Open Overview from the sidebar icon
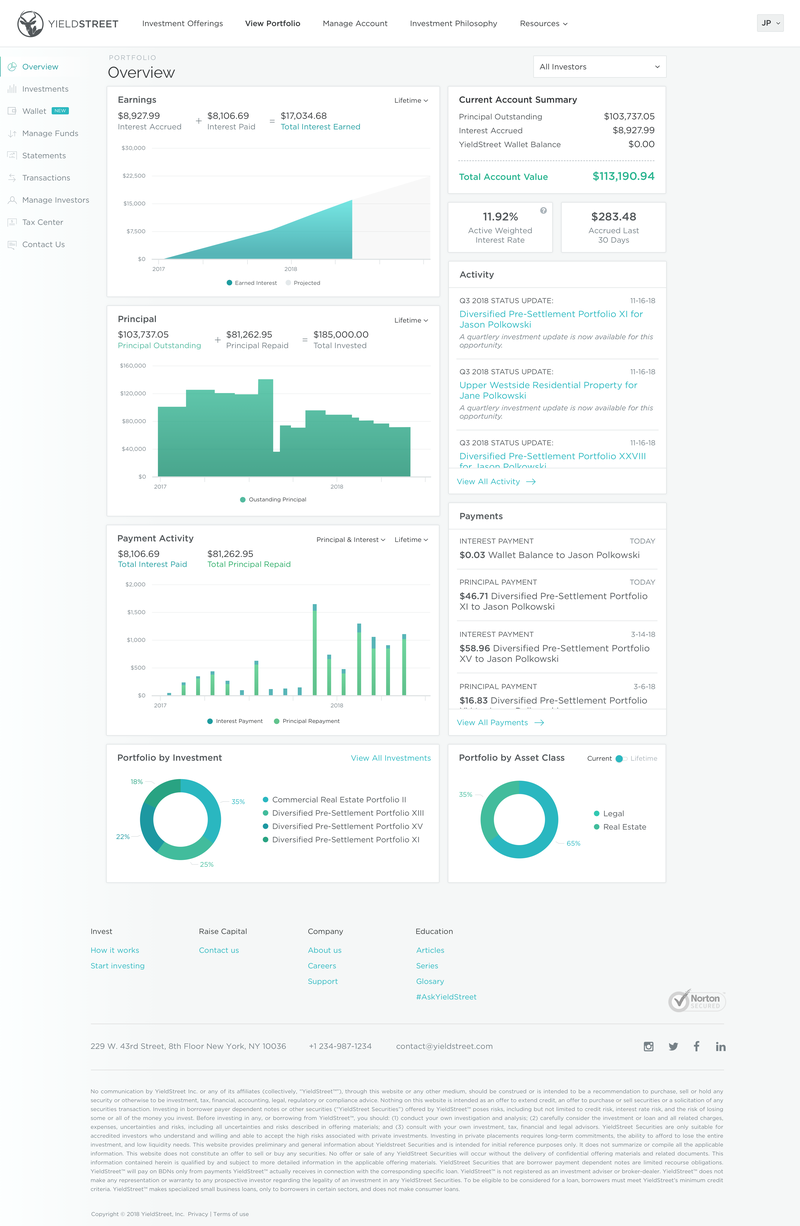 tap(12, 67)
